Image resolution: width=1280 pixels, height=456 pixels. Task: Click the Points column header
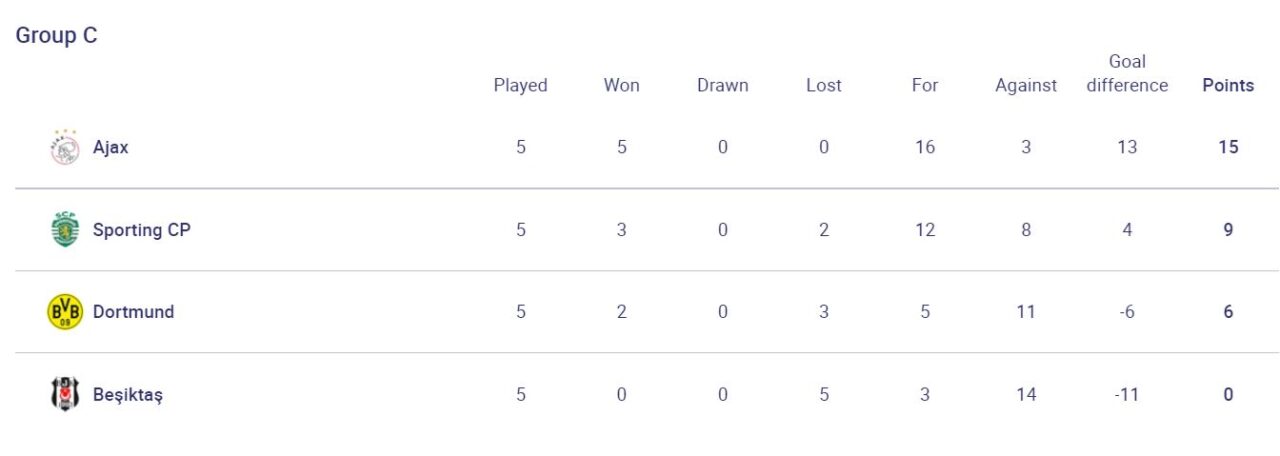click(1228, 85)
